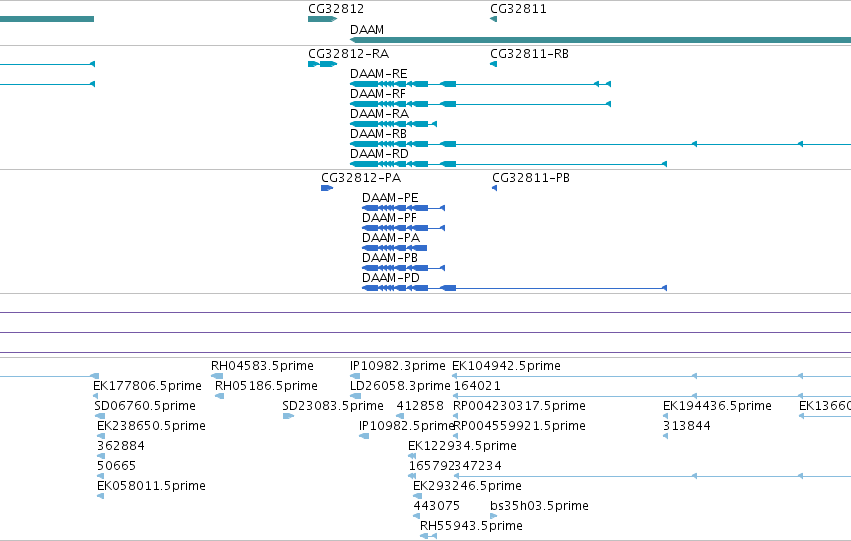
Task: Open the RH04583.5prime EST label
Action: pos(262,366)
